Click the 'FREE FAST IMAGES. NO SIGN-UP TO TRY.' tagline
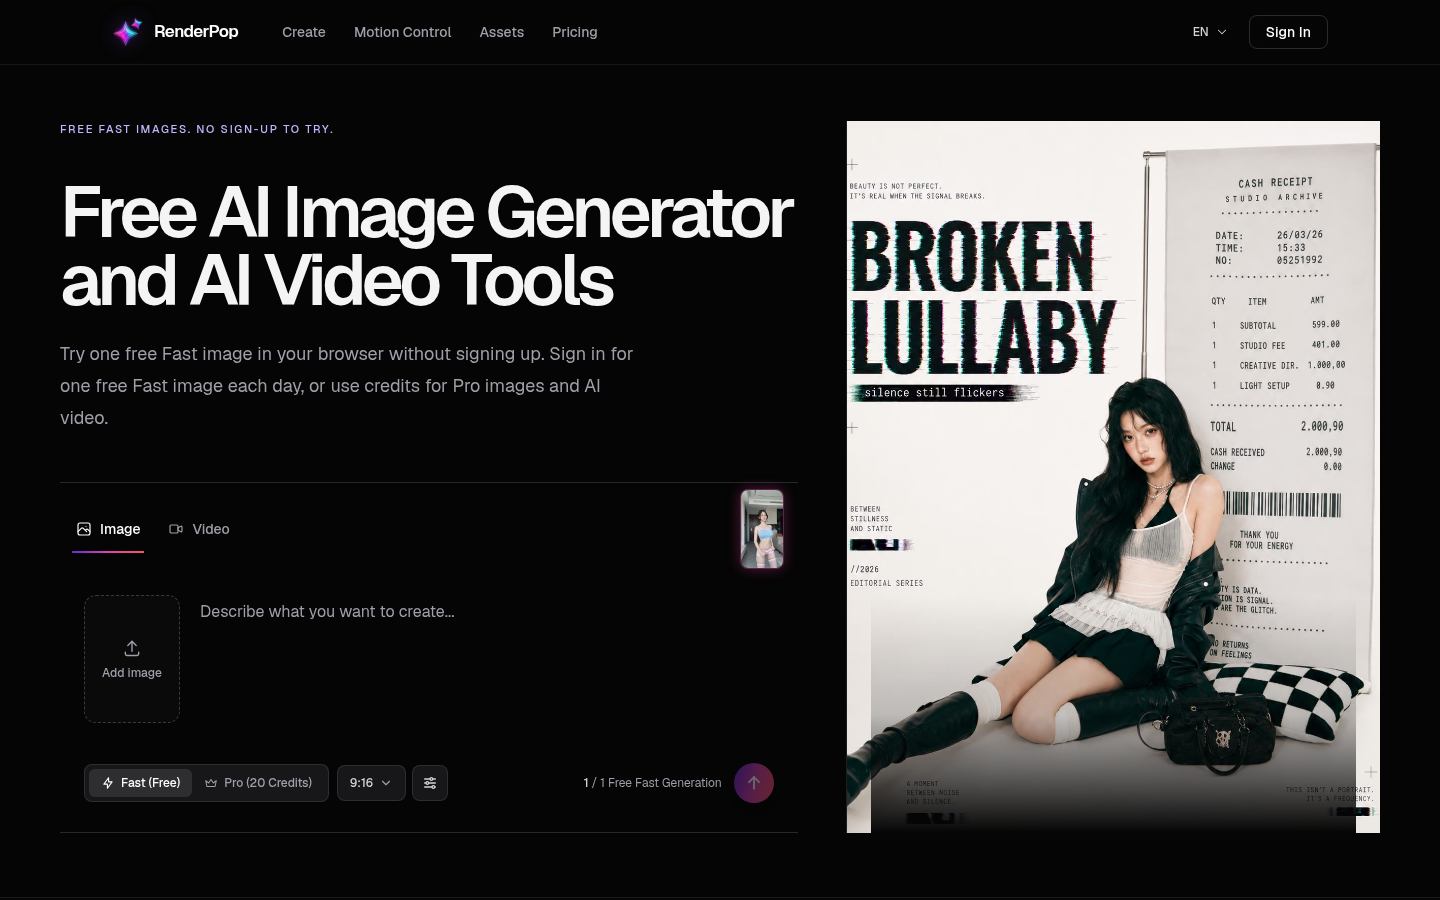 pyautogui.click(x=197, y=129)
